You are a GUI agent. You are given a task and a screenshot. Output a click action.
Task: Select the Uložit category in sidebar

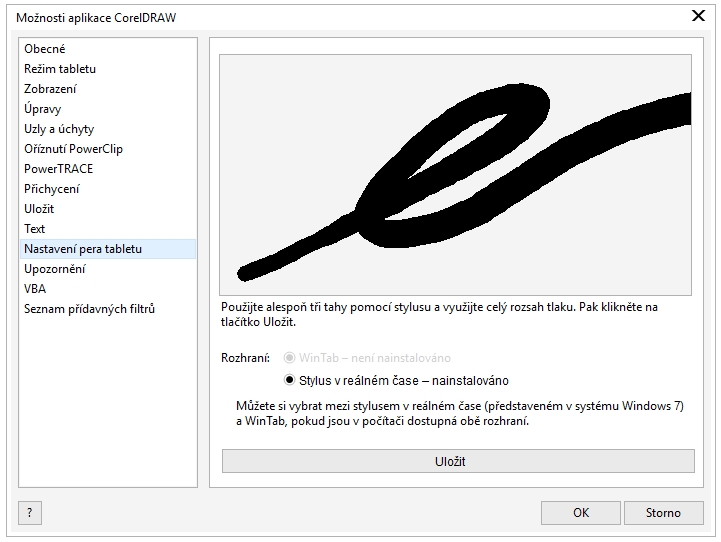point(39,209)
